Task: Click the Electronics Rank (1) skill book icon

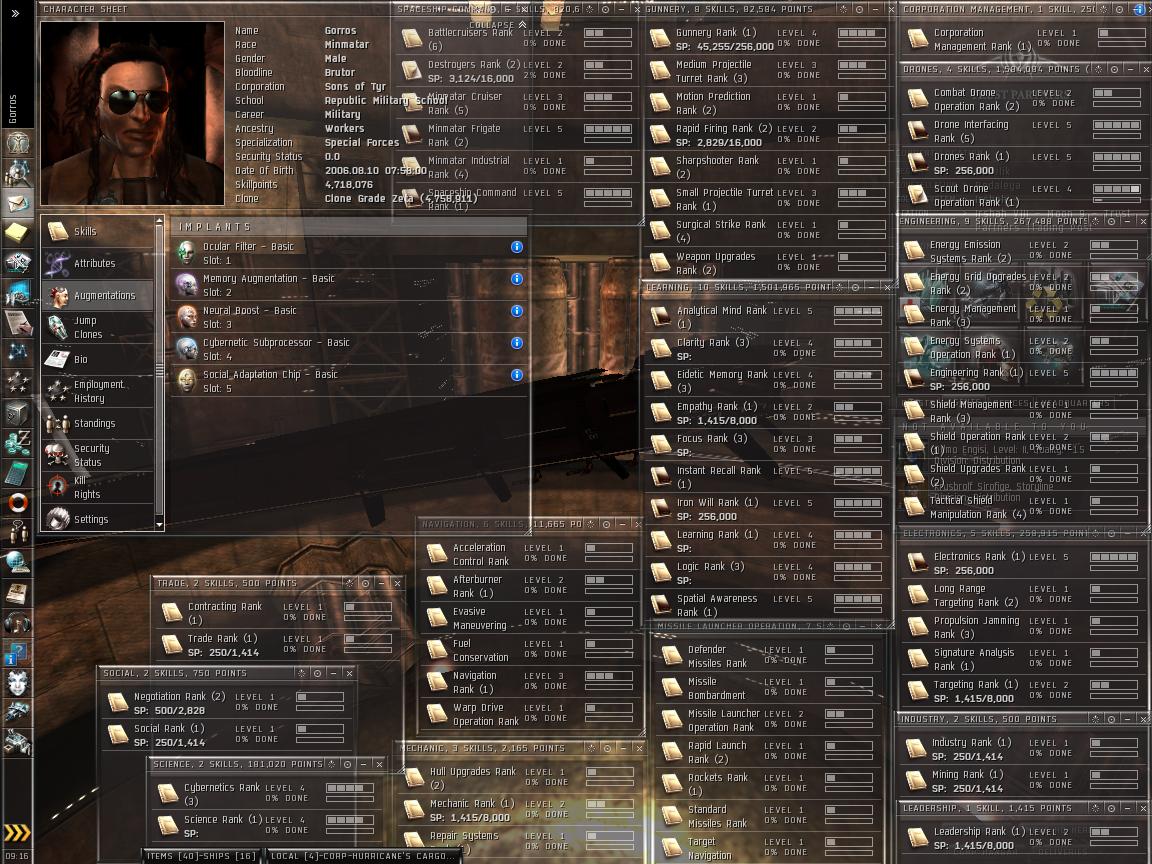Action: [x=917, y=563]
